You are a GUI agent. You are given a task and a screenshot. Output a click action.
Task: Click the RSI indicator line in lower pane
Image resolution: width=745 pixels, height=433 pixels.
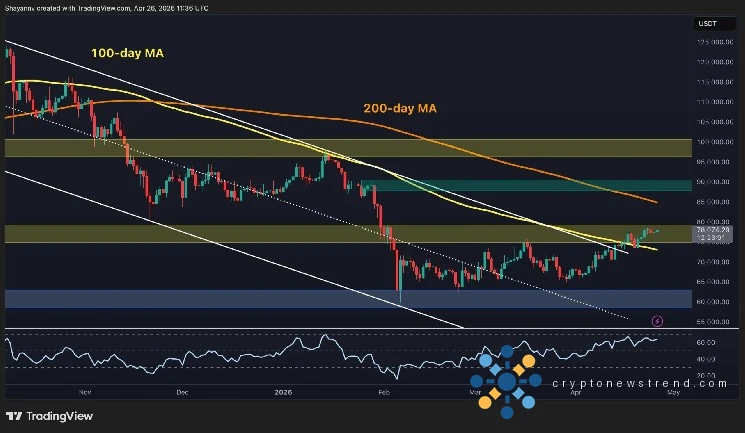(x=300, y=343)
